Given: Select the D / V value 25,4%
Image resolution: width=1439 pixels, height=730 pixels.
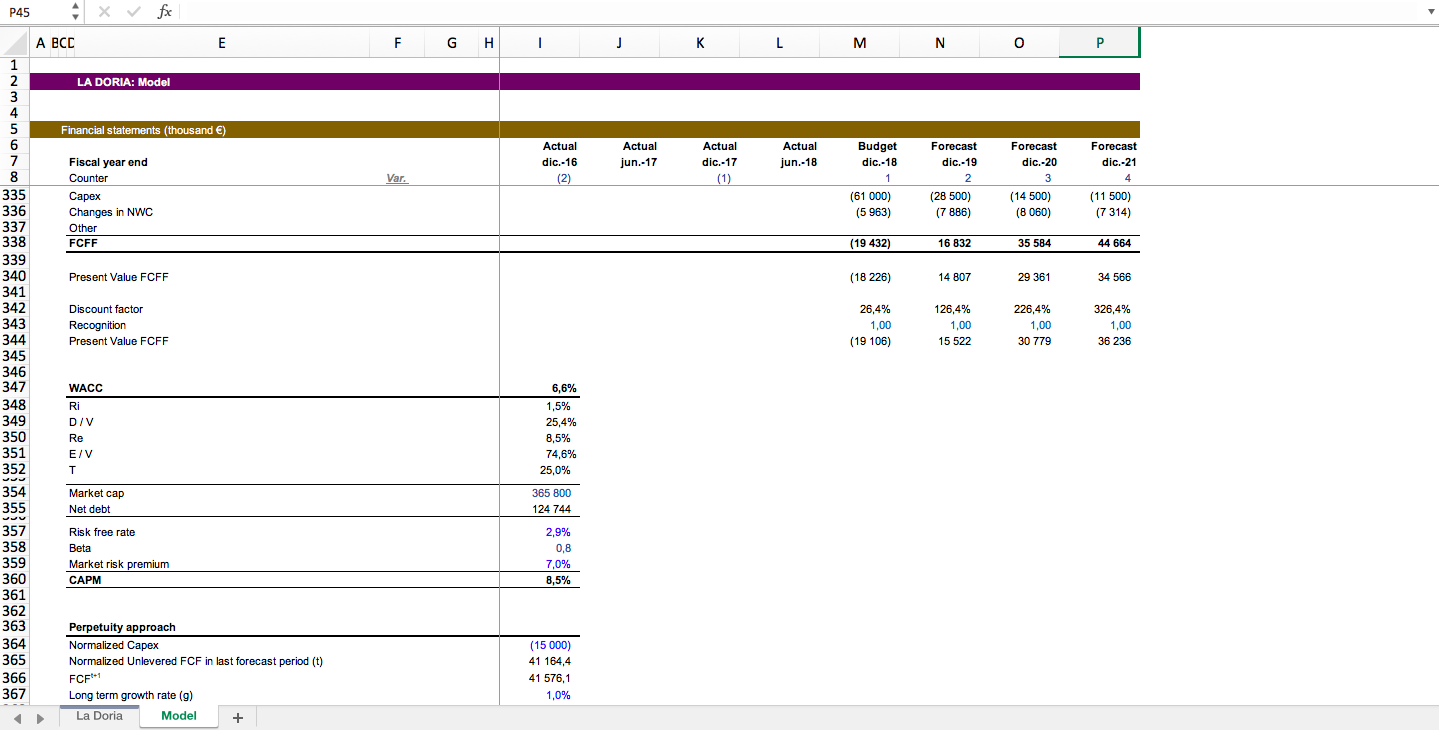Looking at the screenshot, I should coord(561,422).
